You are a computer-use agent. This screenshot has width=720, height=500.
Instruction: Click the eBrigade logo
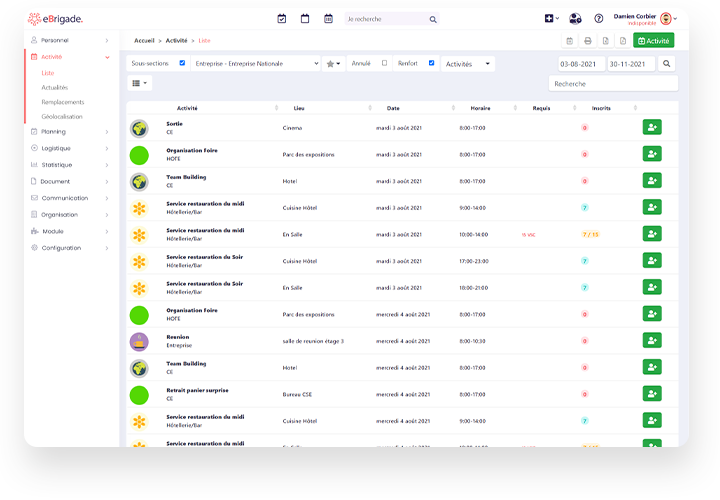point(55,19)
